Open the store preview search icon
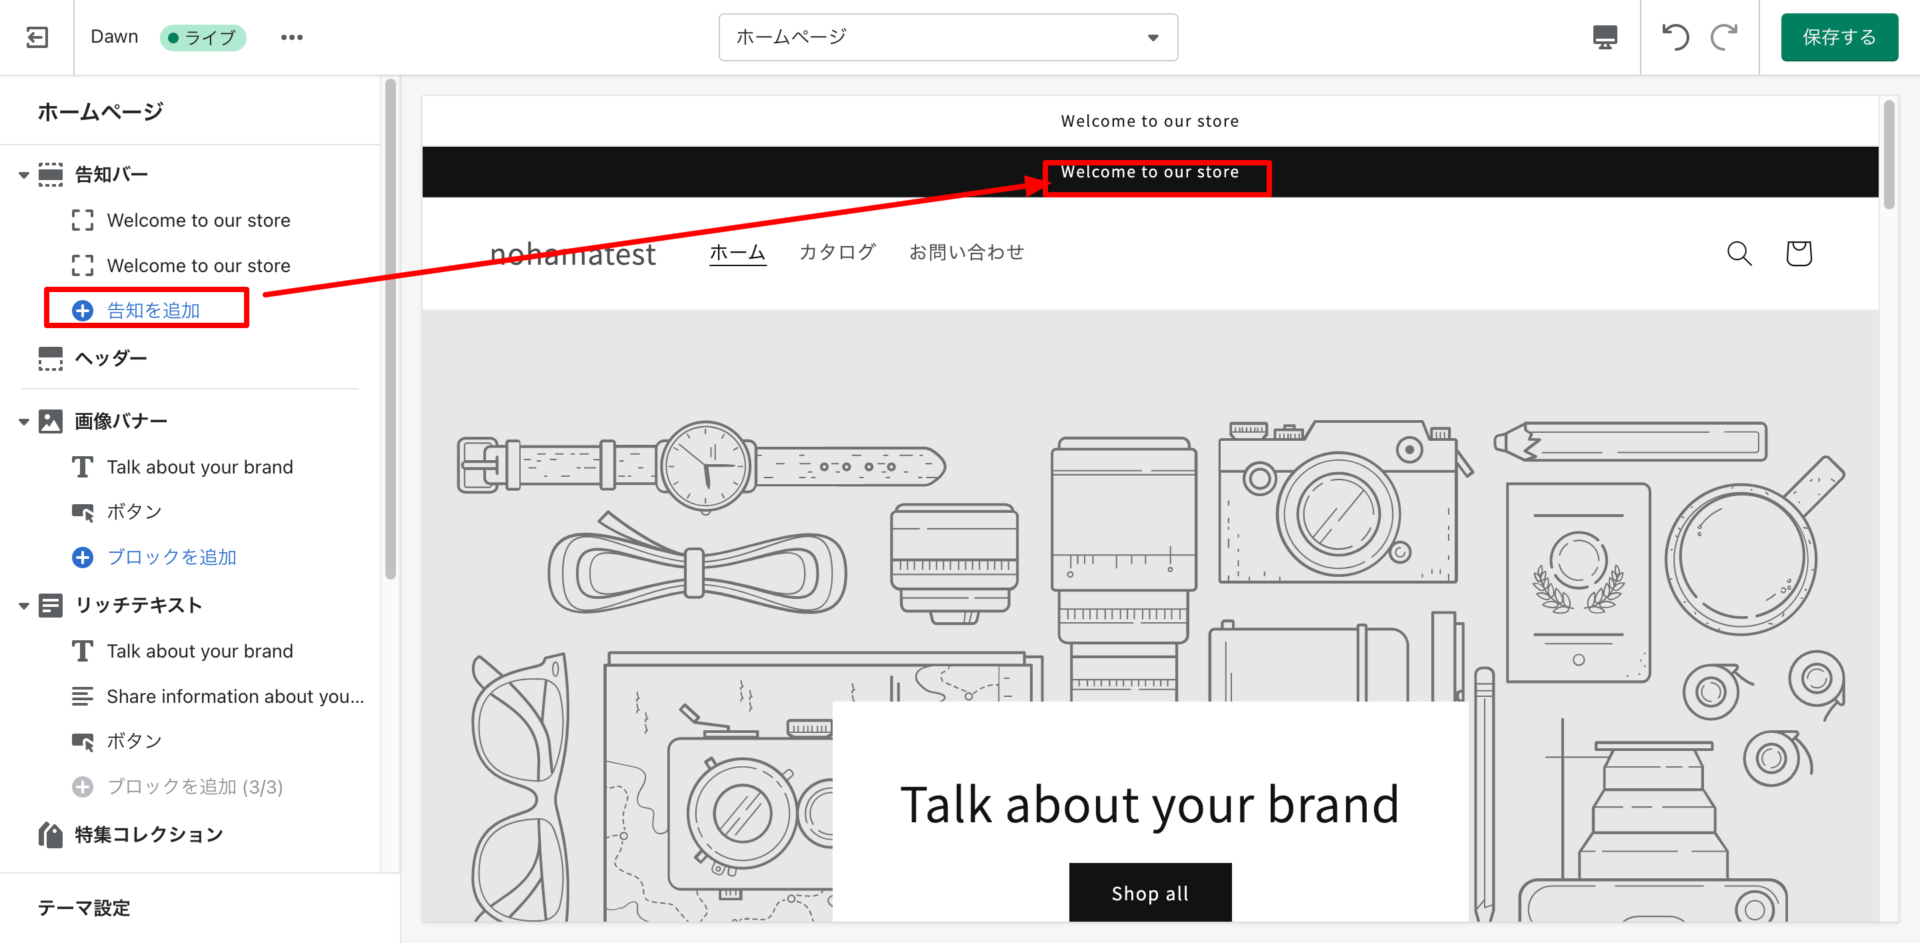This screenshot has width=1920, height=943. [1739, 253]
